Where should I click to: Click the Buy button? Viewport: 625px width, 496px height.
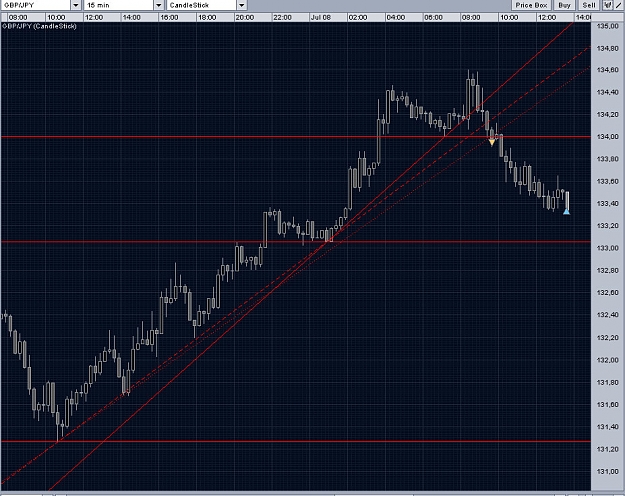pyautogui.click(x=564, y=5)
